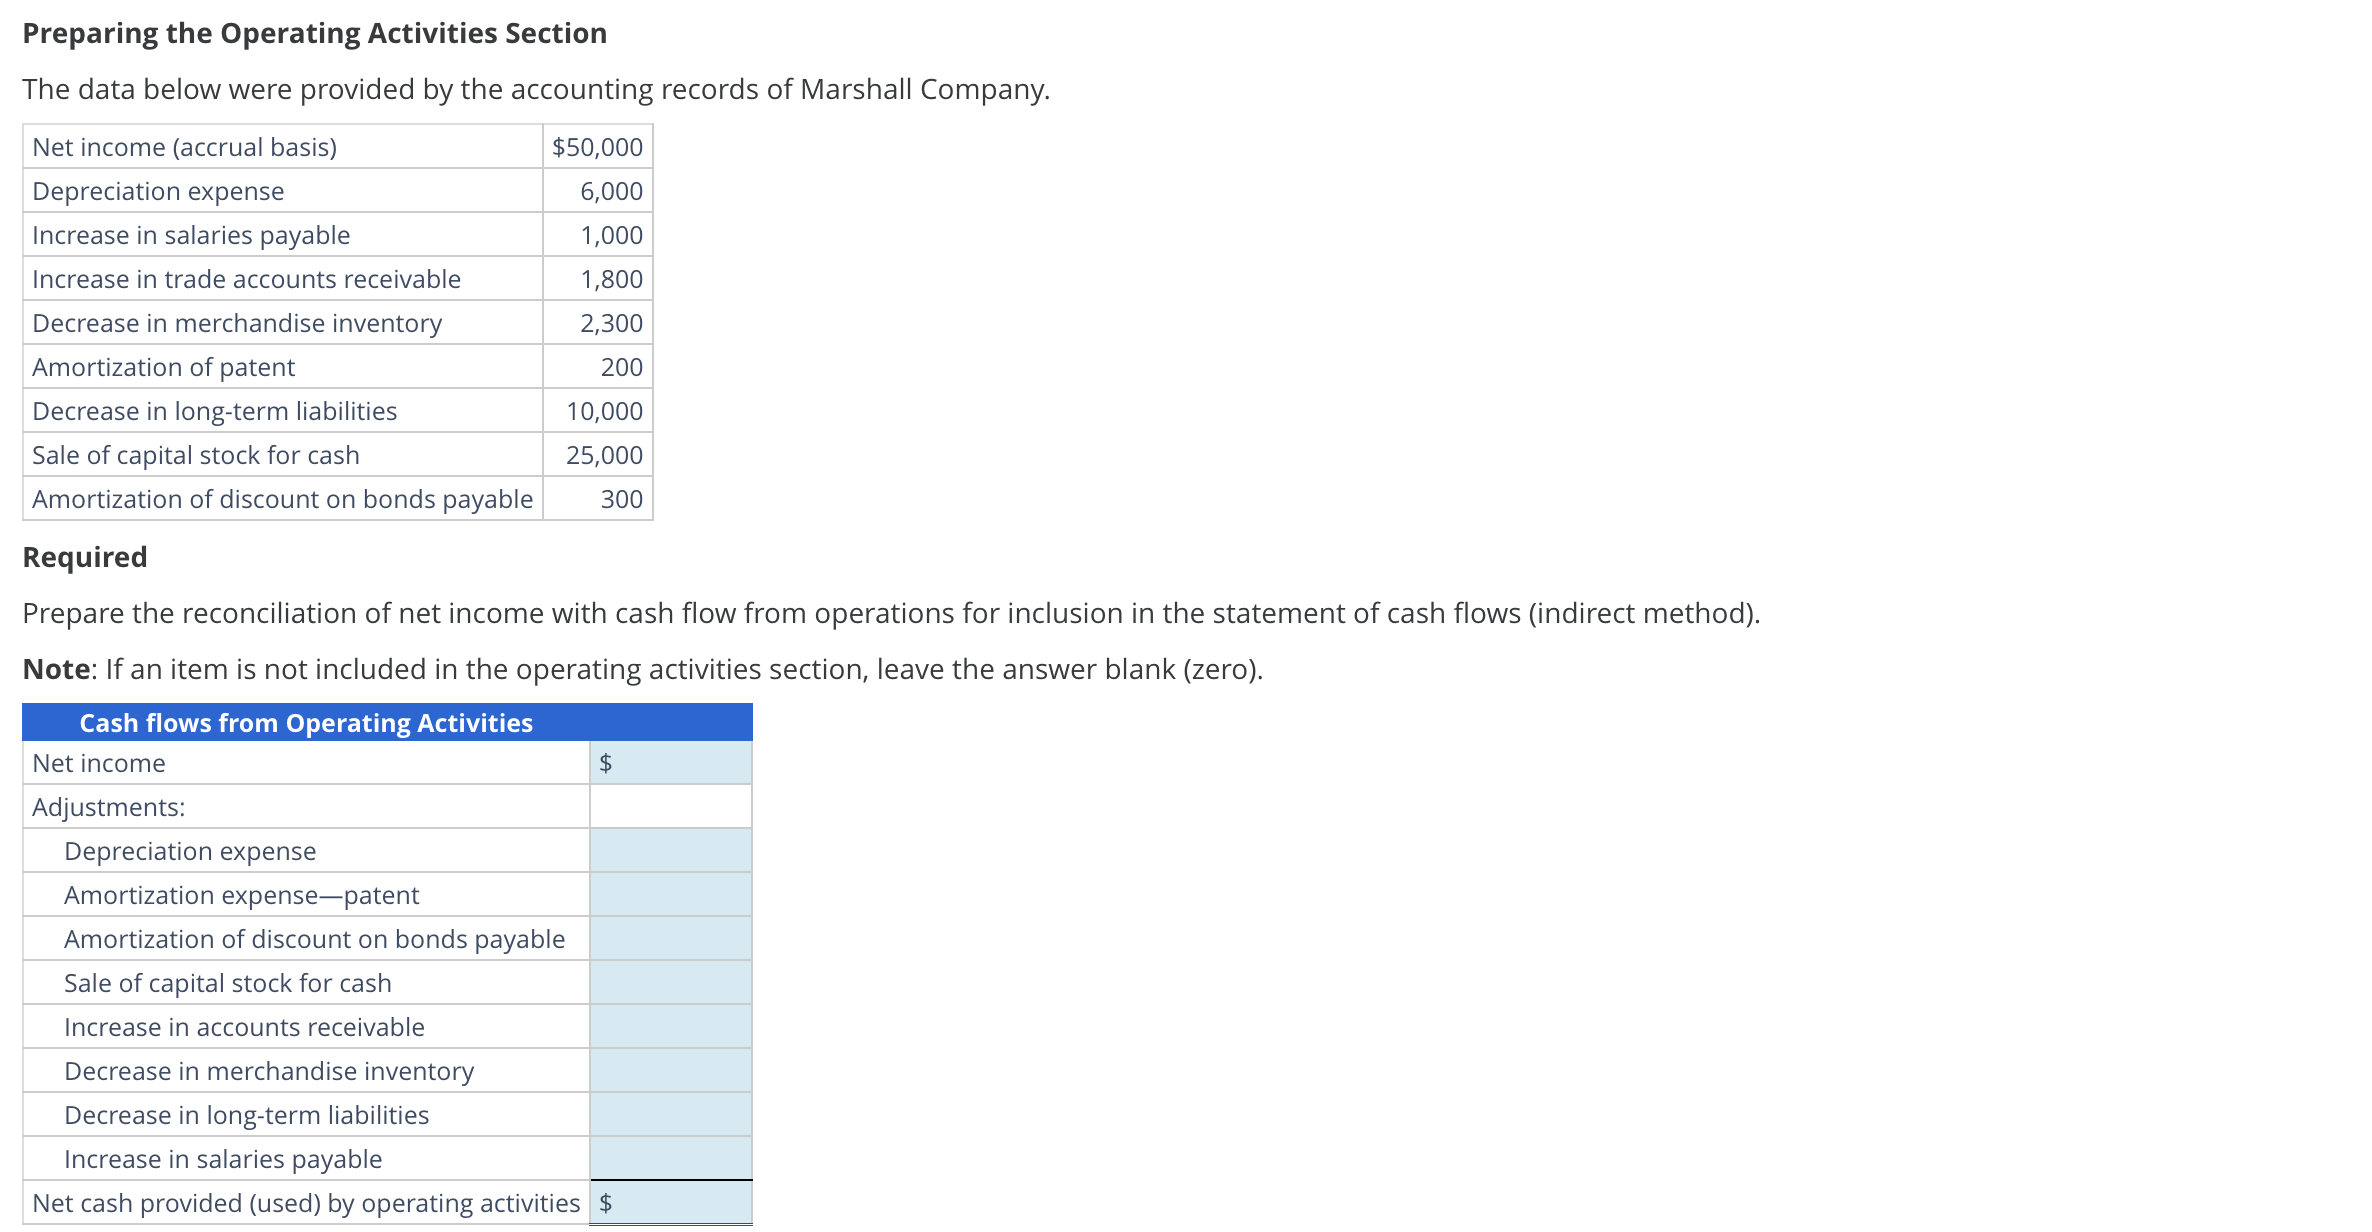Click the Sale of capital stock for cash field
Image resolution: width=2372 pixels, height=1232 pixels.
[x=670, y=982]
